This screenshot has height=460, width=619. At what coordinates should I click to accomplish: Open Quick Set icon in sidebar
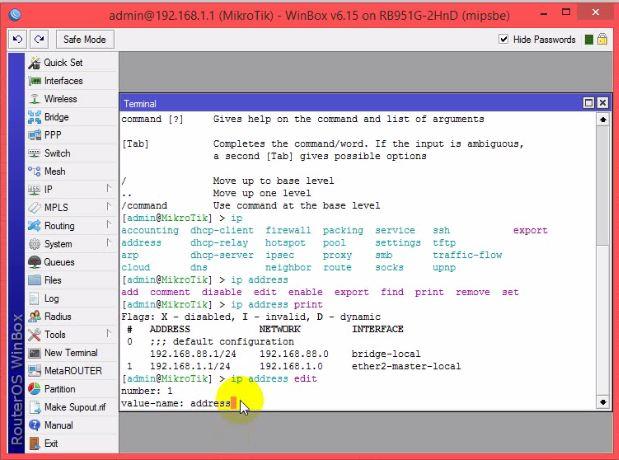(x=34, y=62)
